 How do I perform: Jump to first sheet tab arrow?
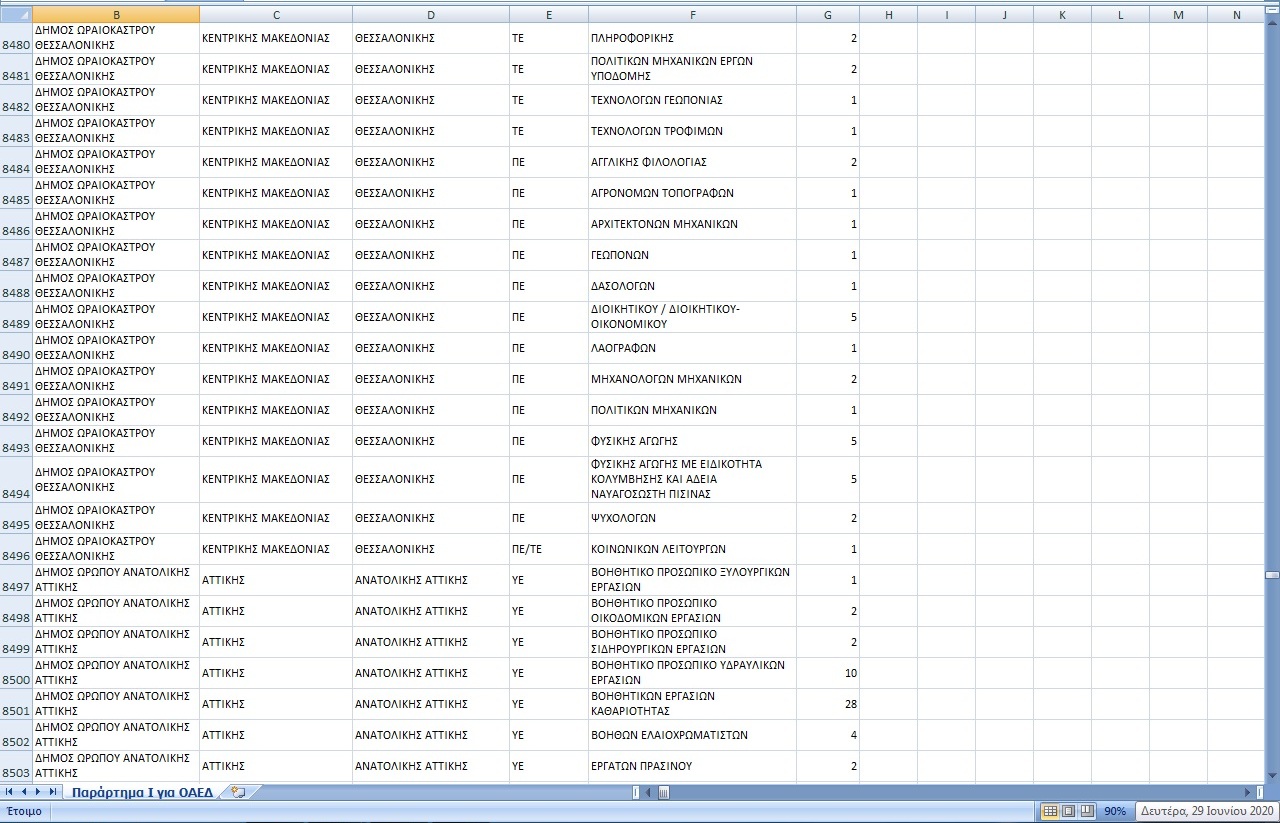(10, 792)
